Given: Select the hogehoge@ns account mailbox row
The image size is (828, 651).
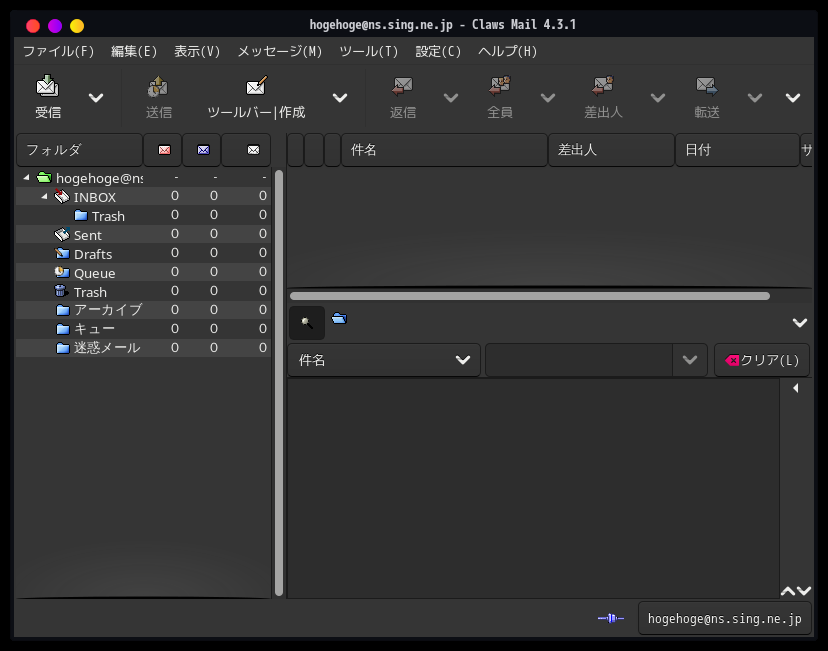Looking at the screenshot, I should point(143,178).
